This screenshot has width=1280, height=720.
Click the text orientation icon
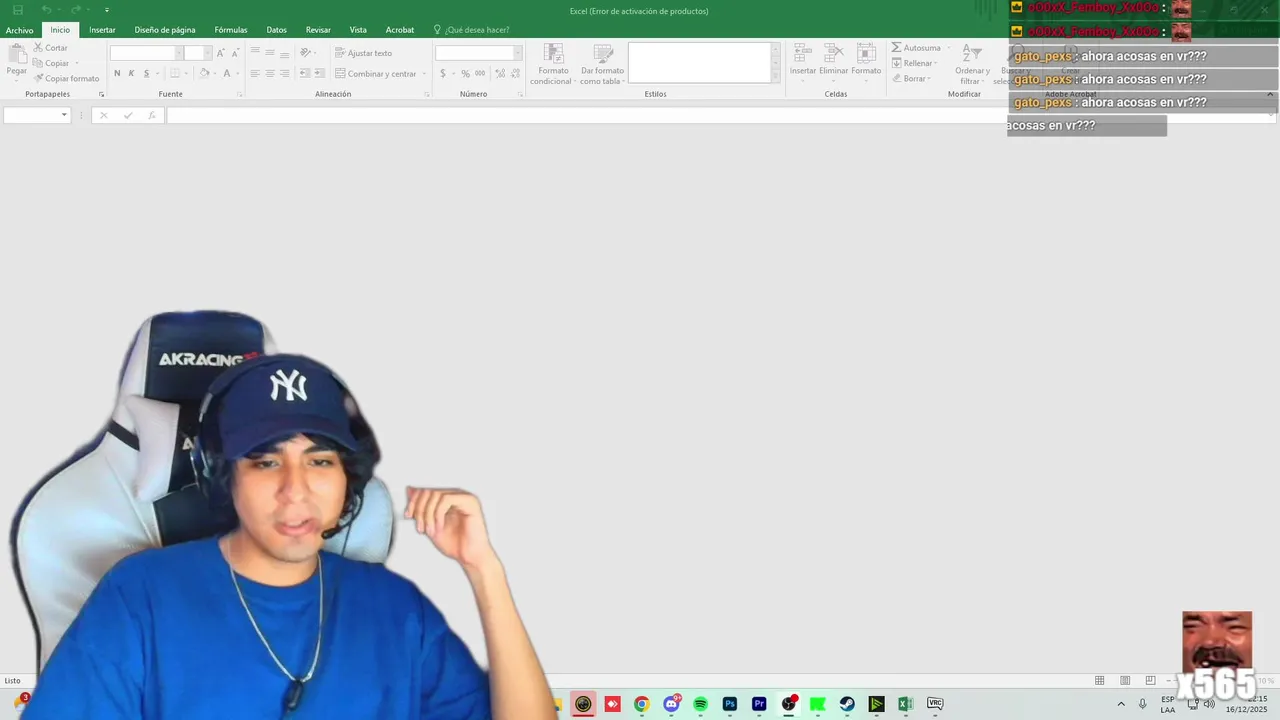(305, 52)
